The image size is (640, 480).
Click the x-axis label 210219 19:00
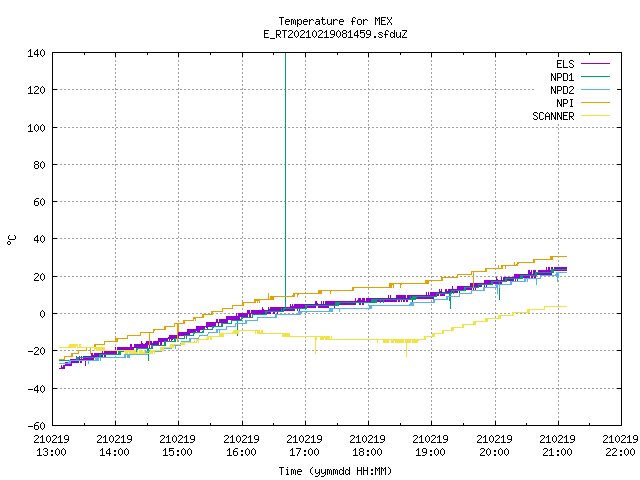(431, 446)
